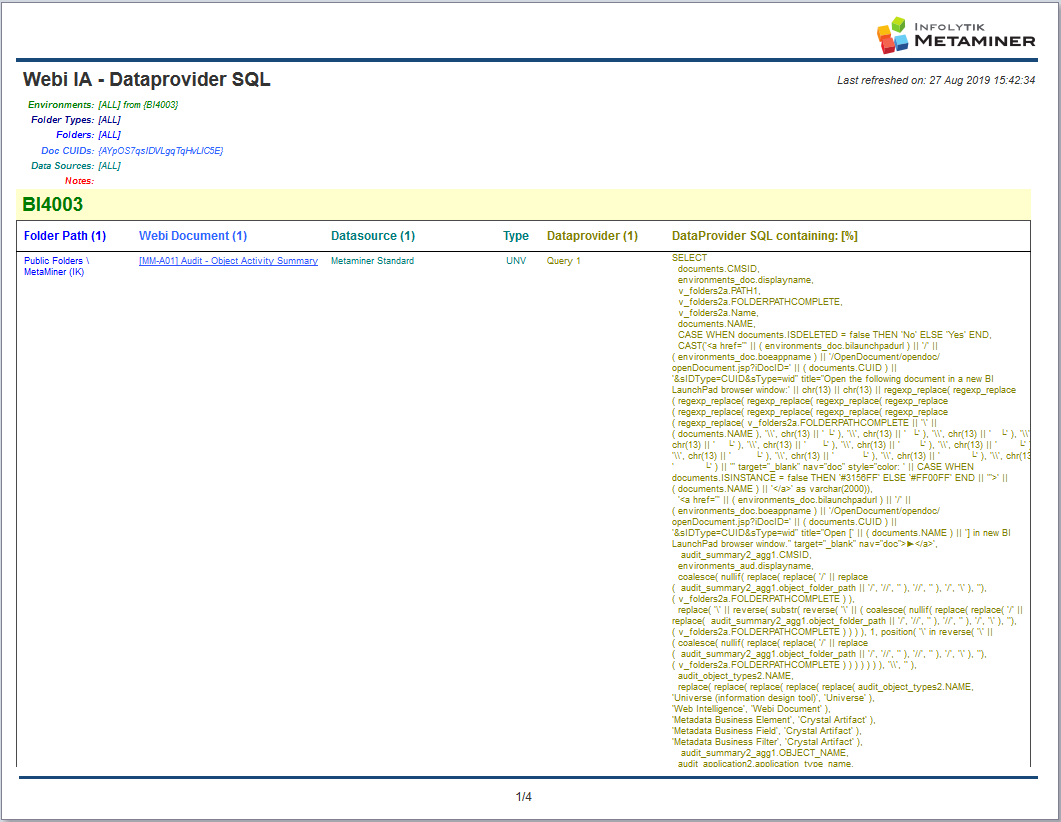1061x822 pixels.
Task: Select the report title Webi IA - Dataprovider SQL
Action: (147, 79)
